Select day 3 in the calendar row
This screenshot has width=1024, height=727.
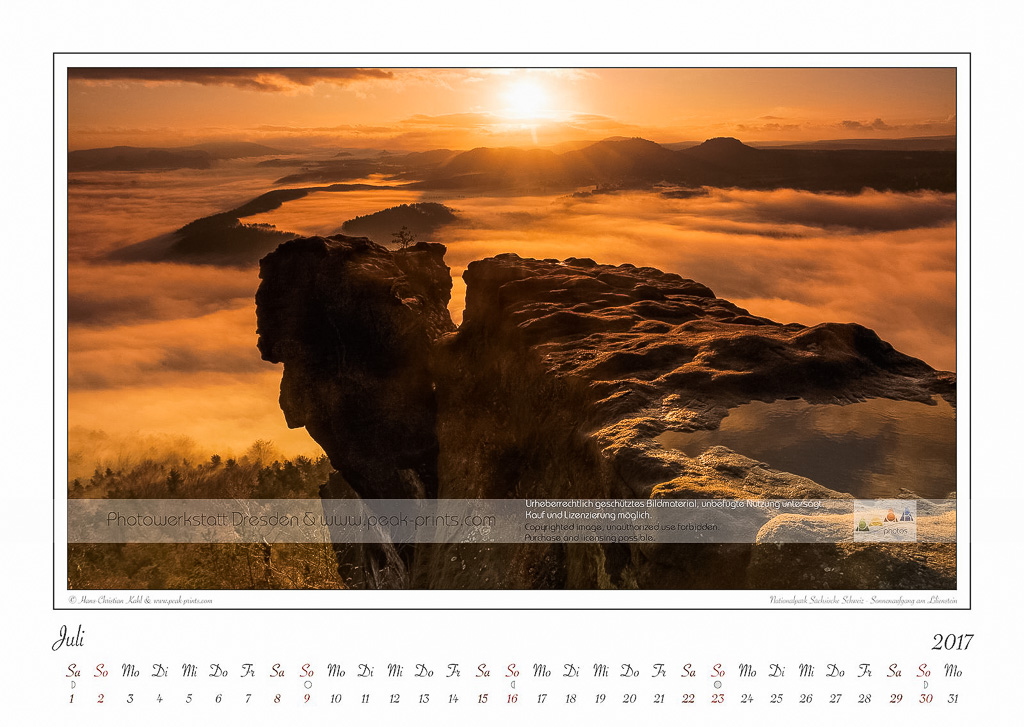[130, 698]
